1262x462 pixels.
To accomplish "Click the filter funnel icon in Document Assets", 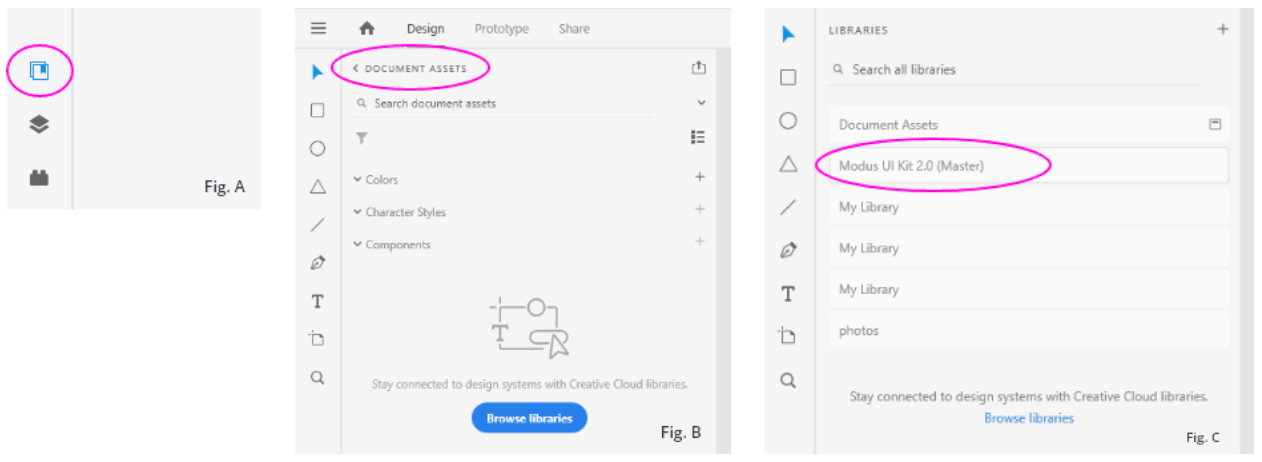I will click(x=362, y=138).
